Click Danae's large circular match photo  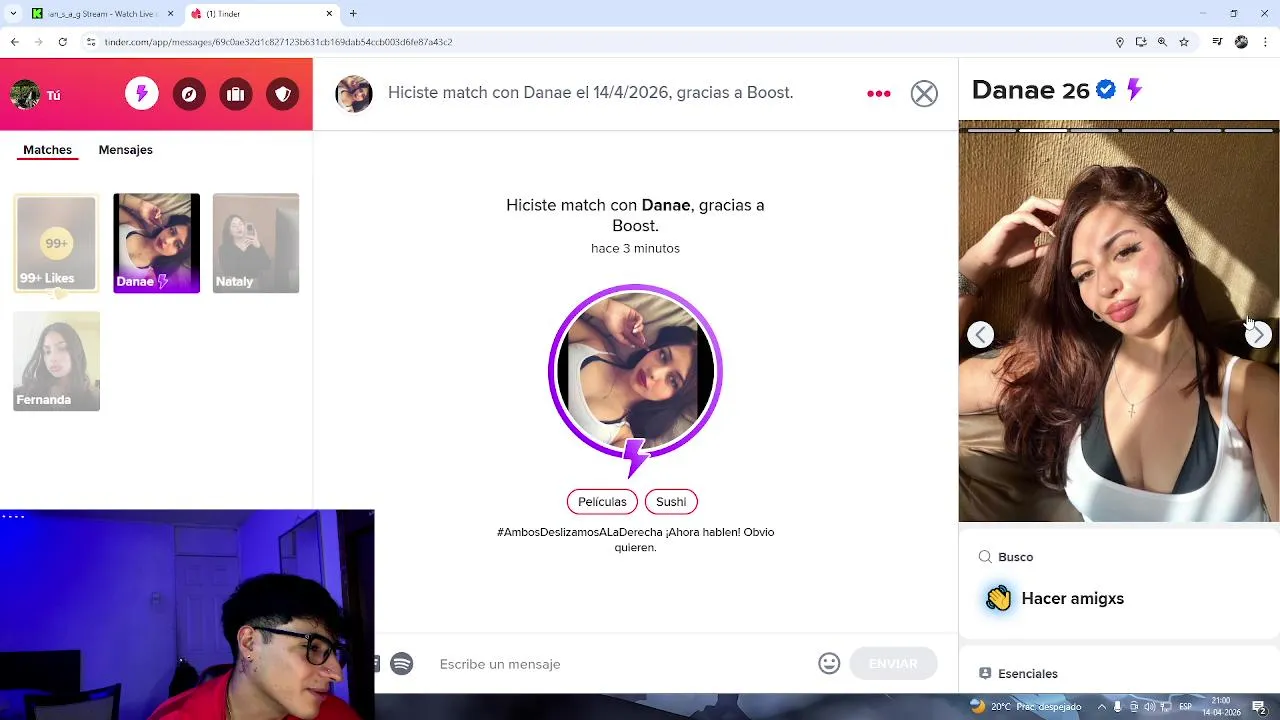click(x=635, y=372)
